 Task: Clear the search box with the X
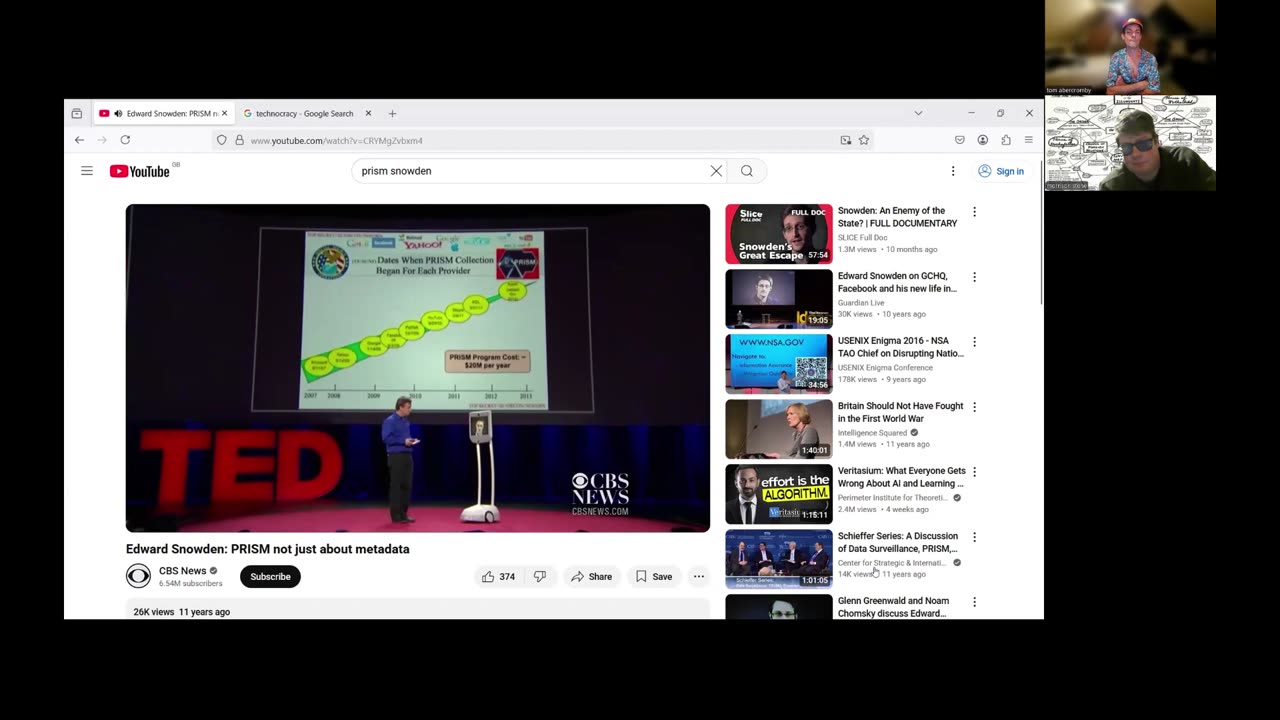(x=716, y=171)
